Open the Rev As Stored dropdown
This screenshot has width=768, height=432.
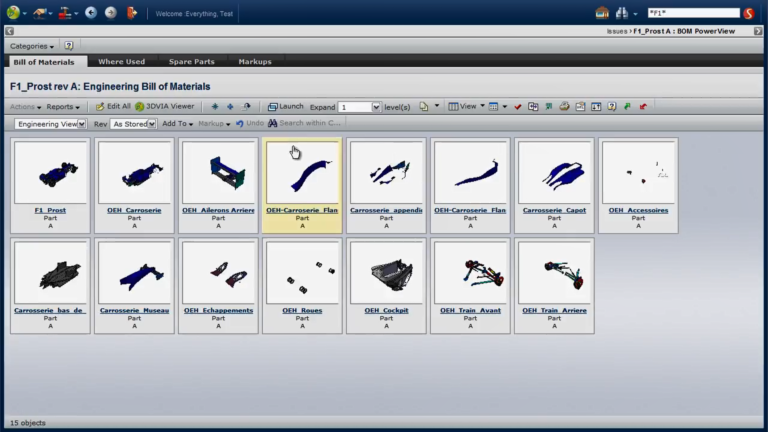tap(133, 124)
